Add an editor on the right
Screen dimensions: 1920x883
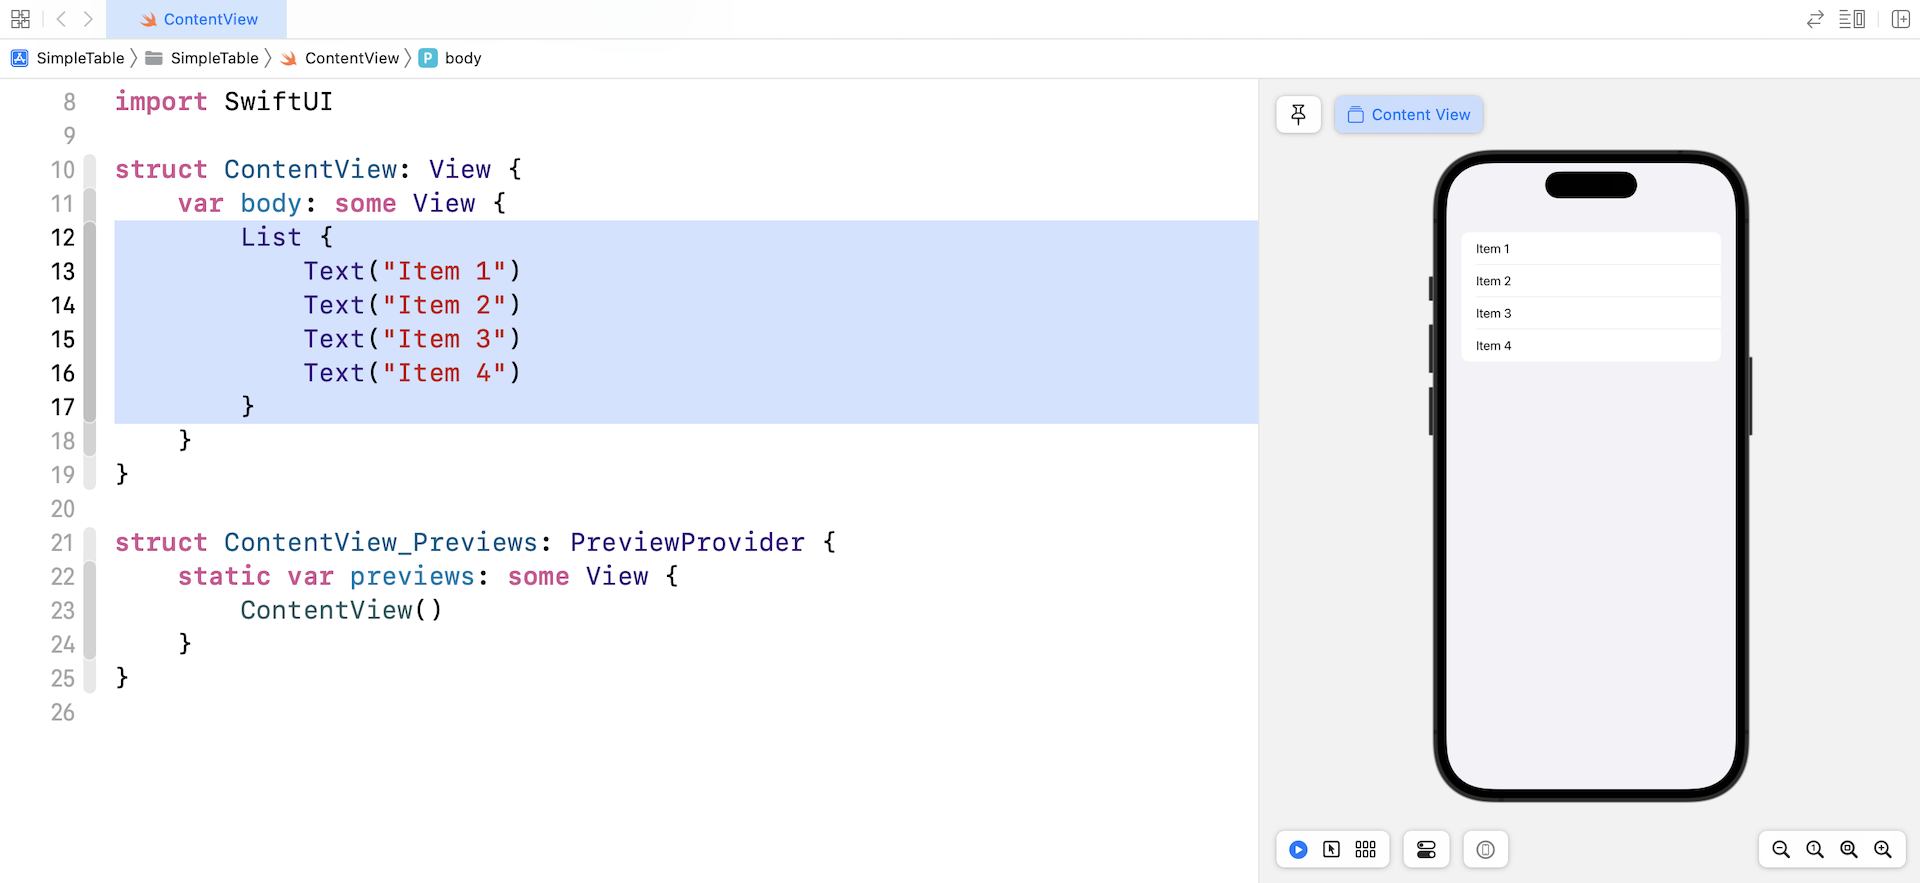coord(1901,19)
